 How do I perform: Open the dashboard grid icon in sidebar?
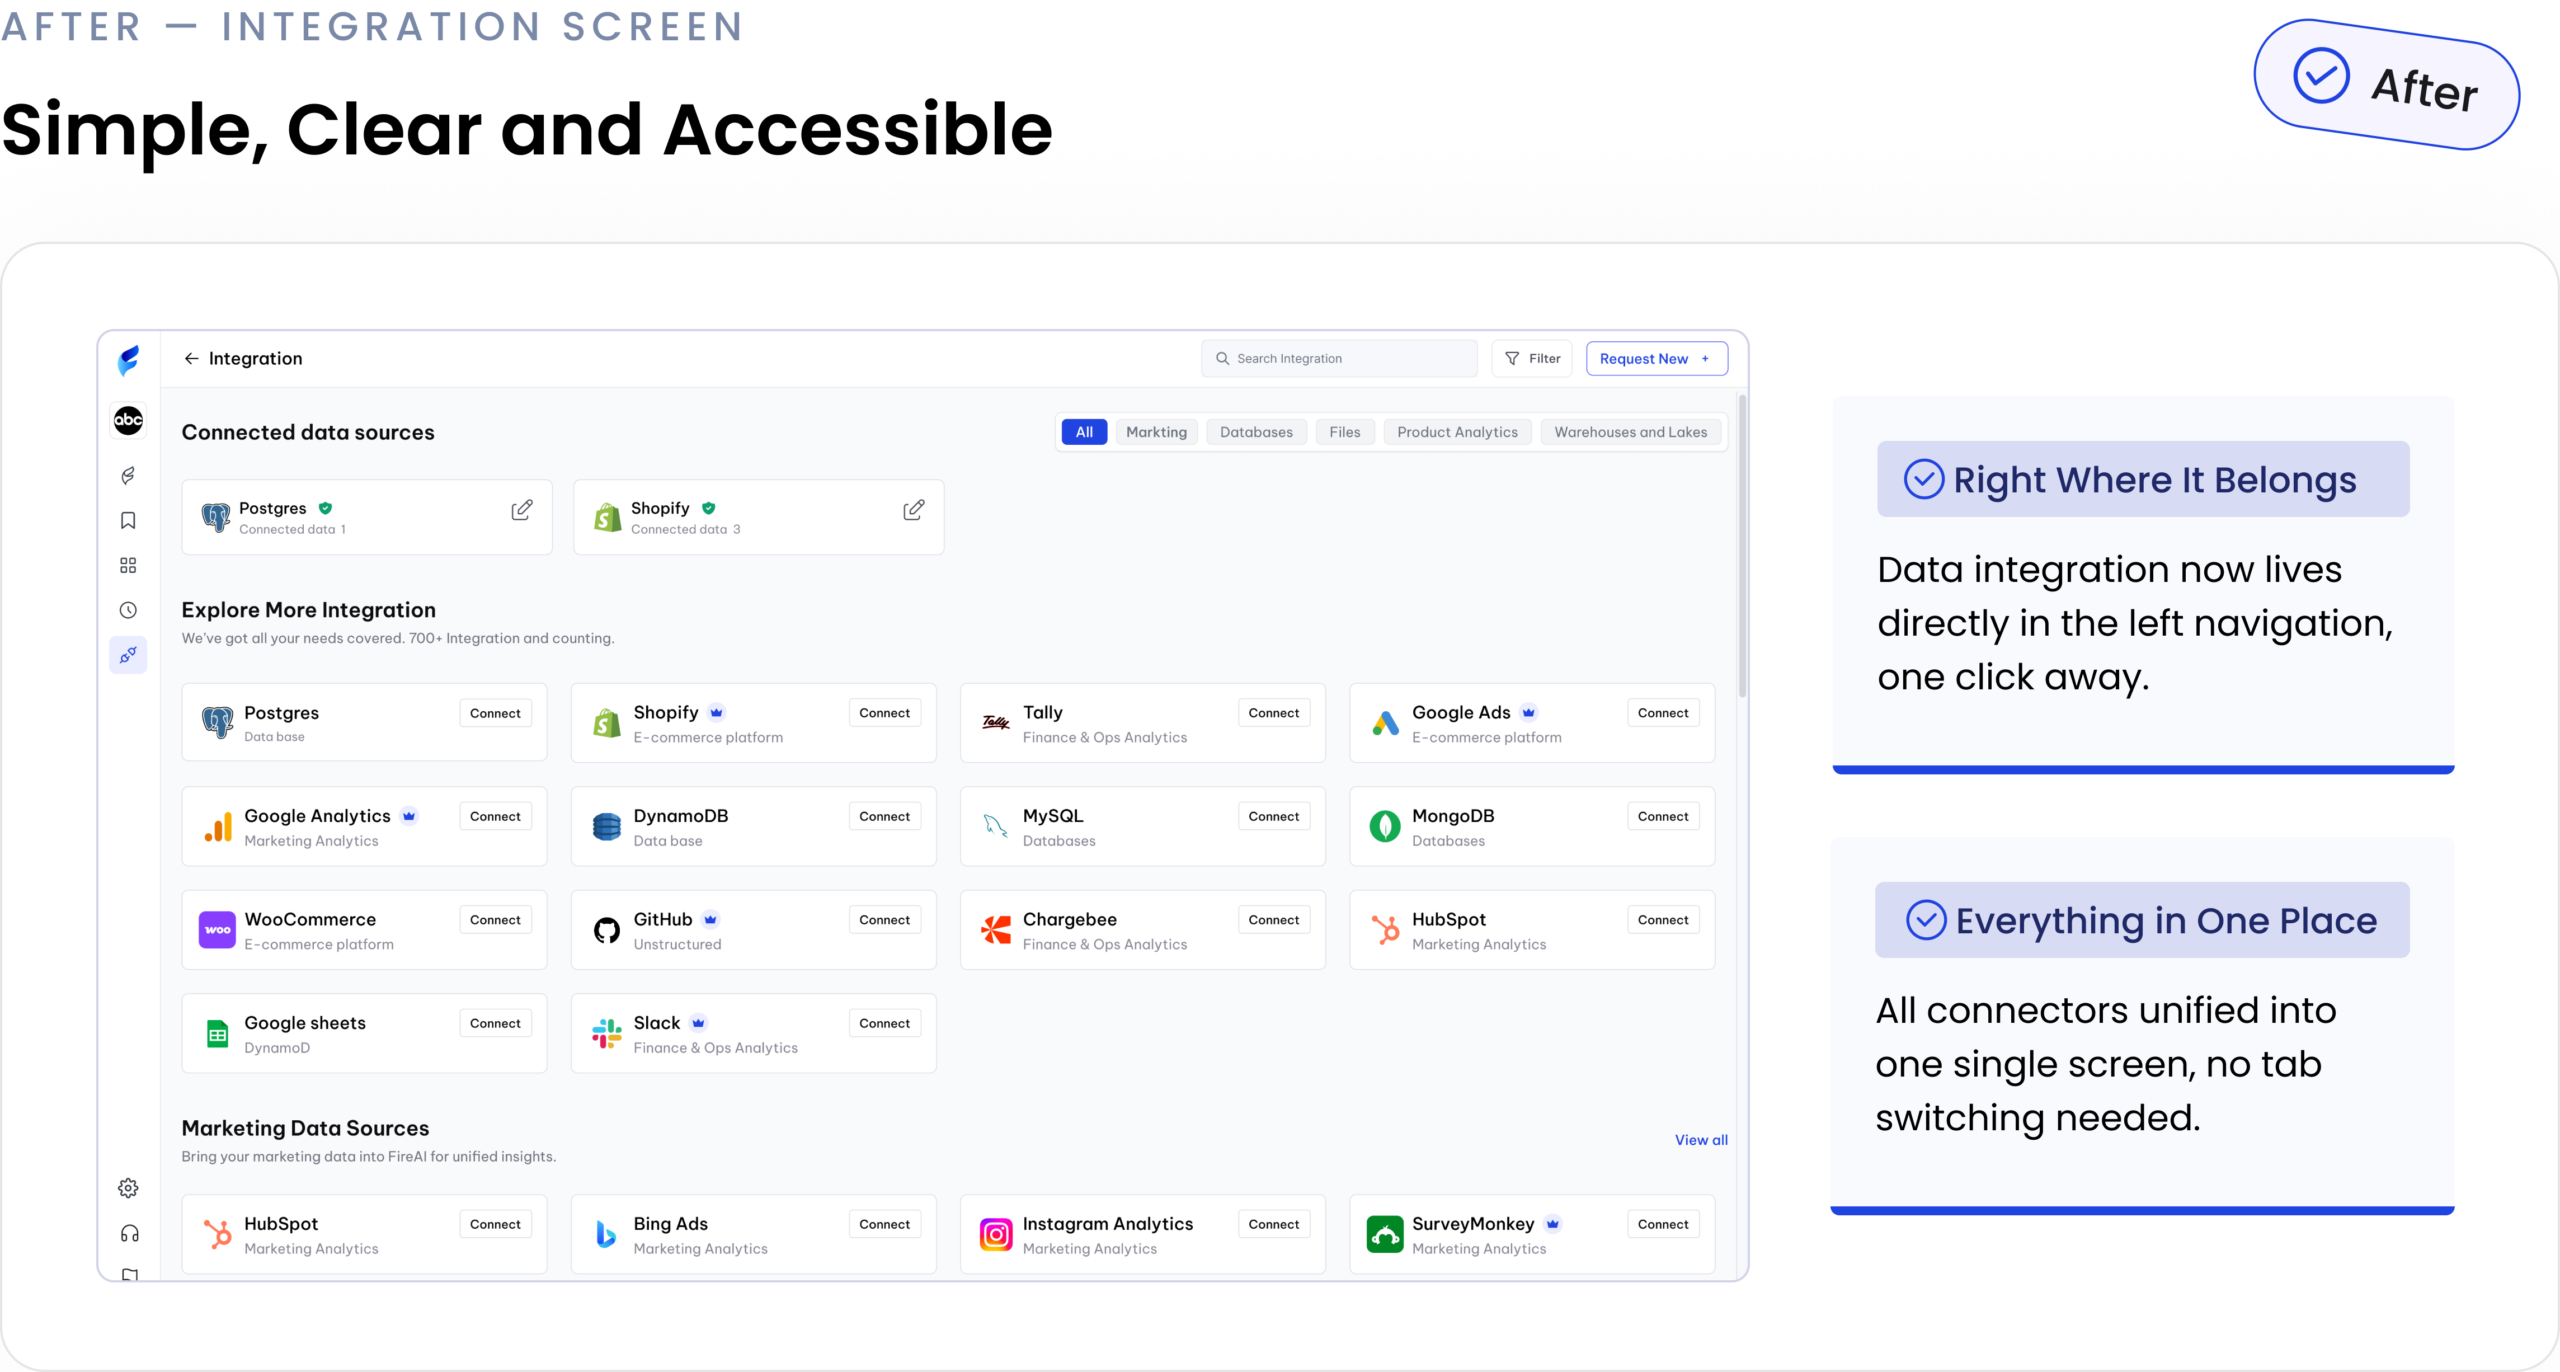coord(128,565)
